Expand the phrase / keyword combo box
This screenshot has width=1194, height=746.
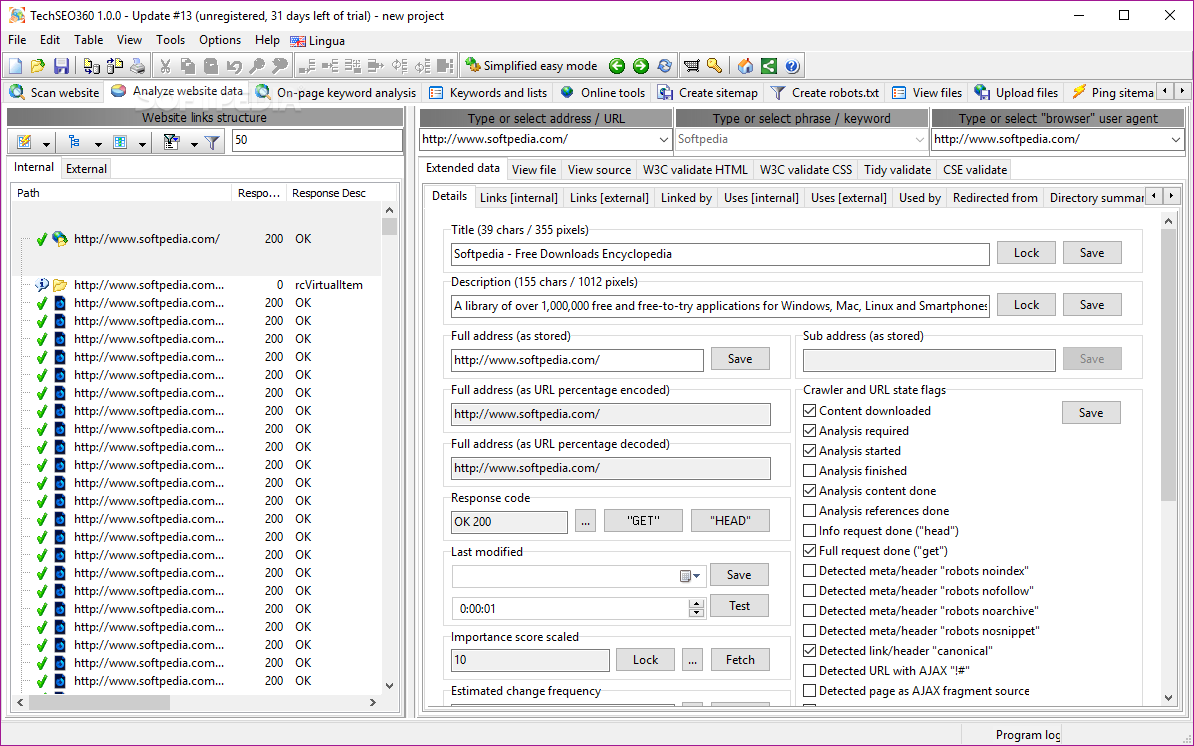tap(918, 139)
